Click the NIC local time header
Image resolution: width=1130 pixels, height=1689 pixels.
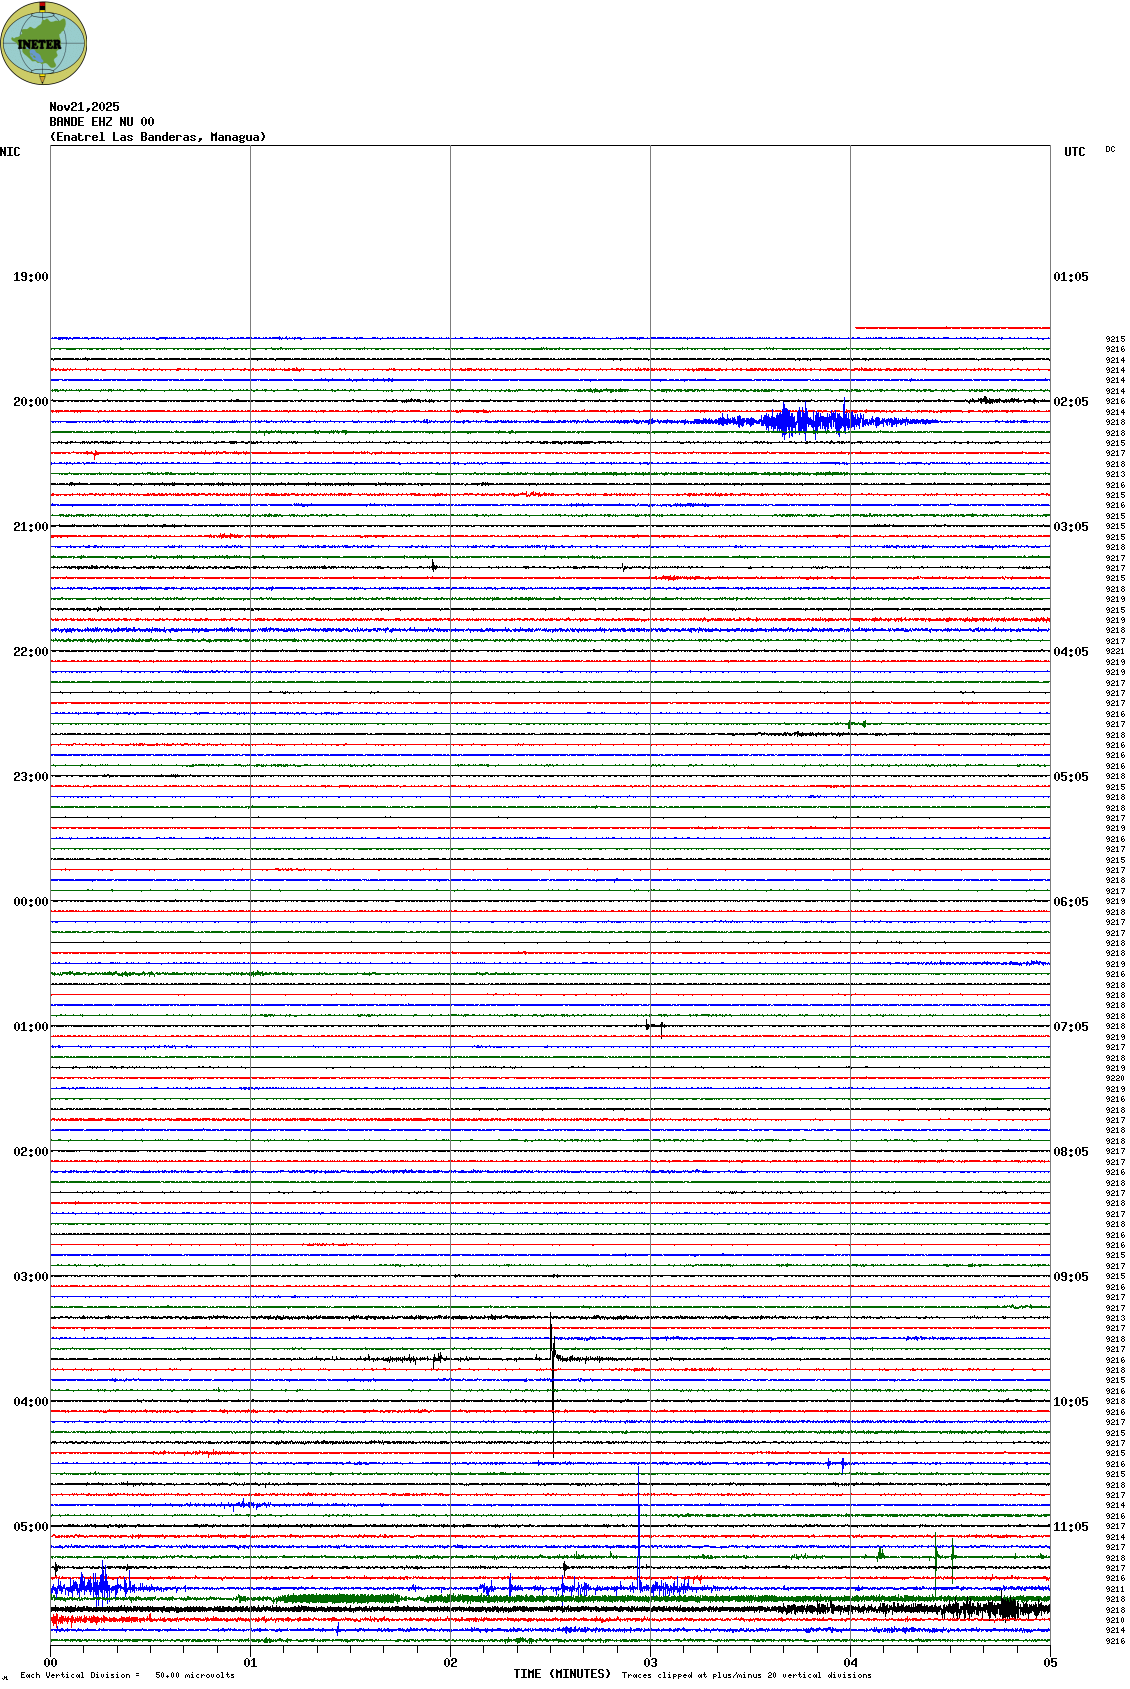[x=10, y=152]
